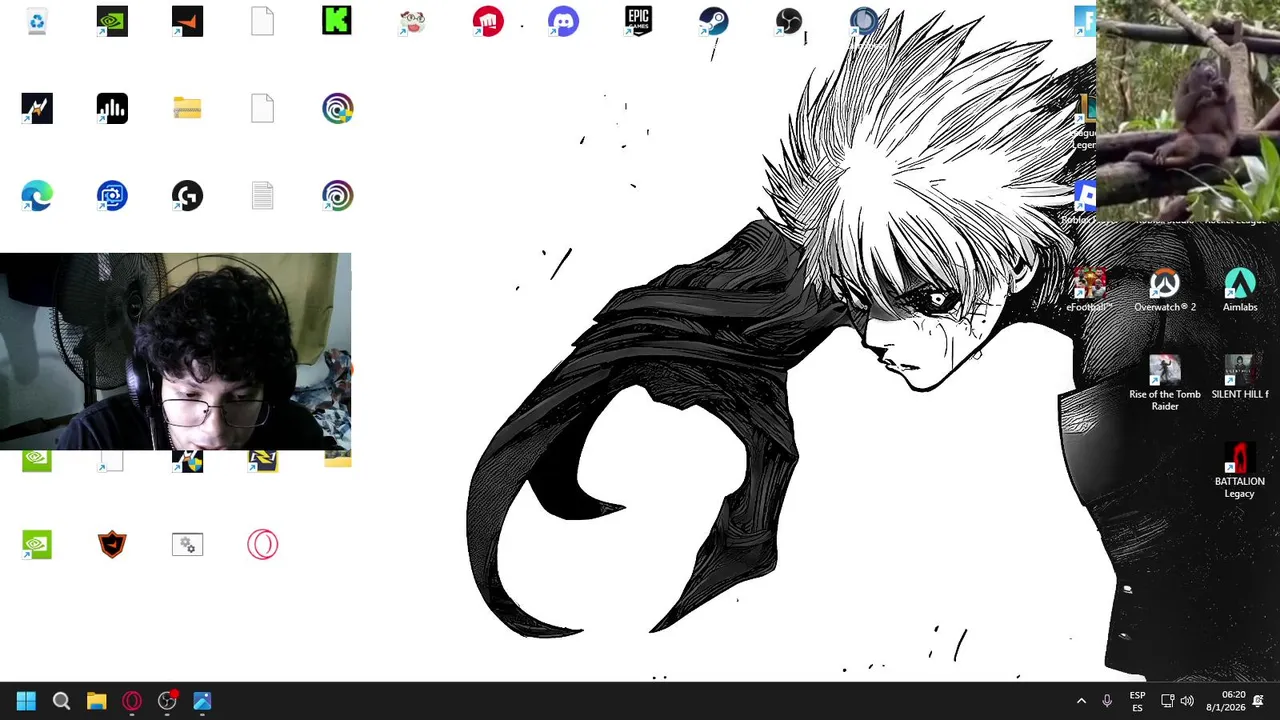1280x720 pixels.
Task: Open the Recycle Bin desktop icon
Action: 37,21
